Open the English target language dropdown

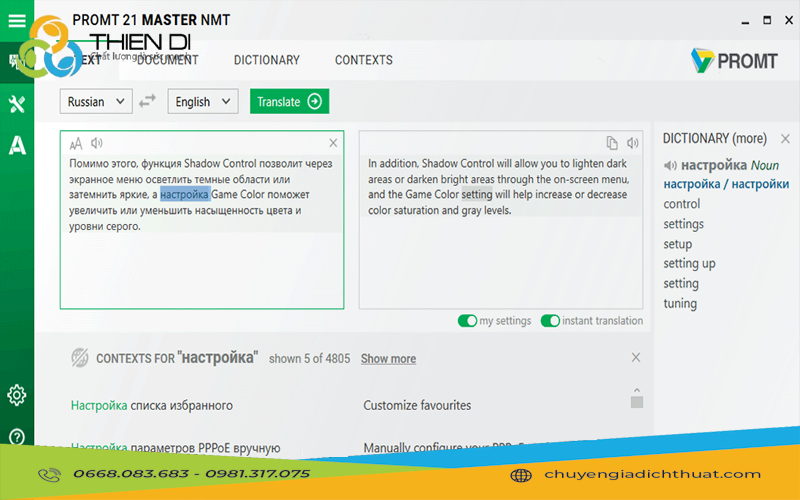click(201, 101)
